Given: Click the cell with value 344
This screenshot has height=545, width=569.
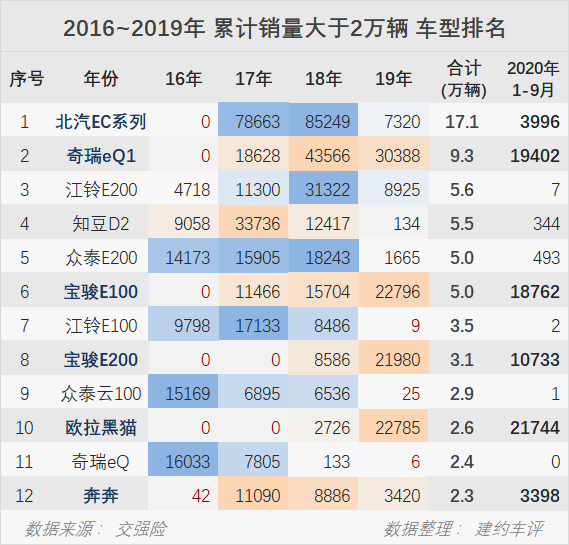Looking at the screenshot, I should coord(547,224).
